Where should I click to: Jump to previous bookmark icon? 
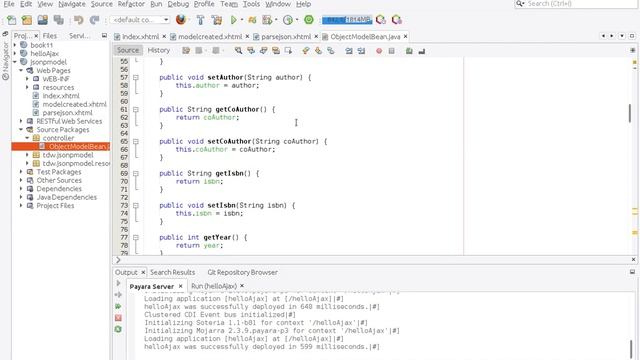pyautogui.click(x=306, y=51)
